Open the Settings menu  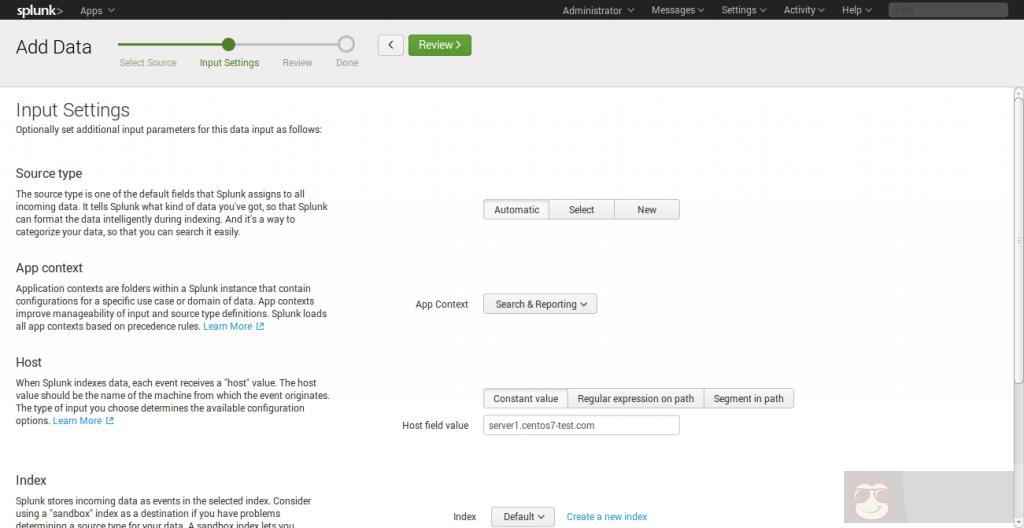tap(744, 10)
